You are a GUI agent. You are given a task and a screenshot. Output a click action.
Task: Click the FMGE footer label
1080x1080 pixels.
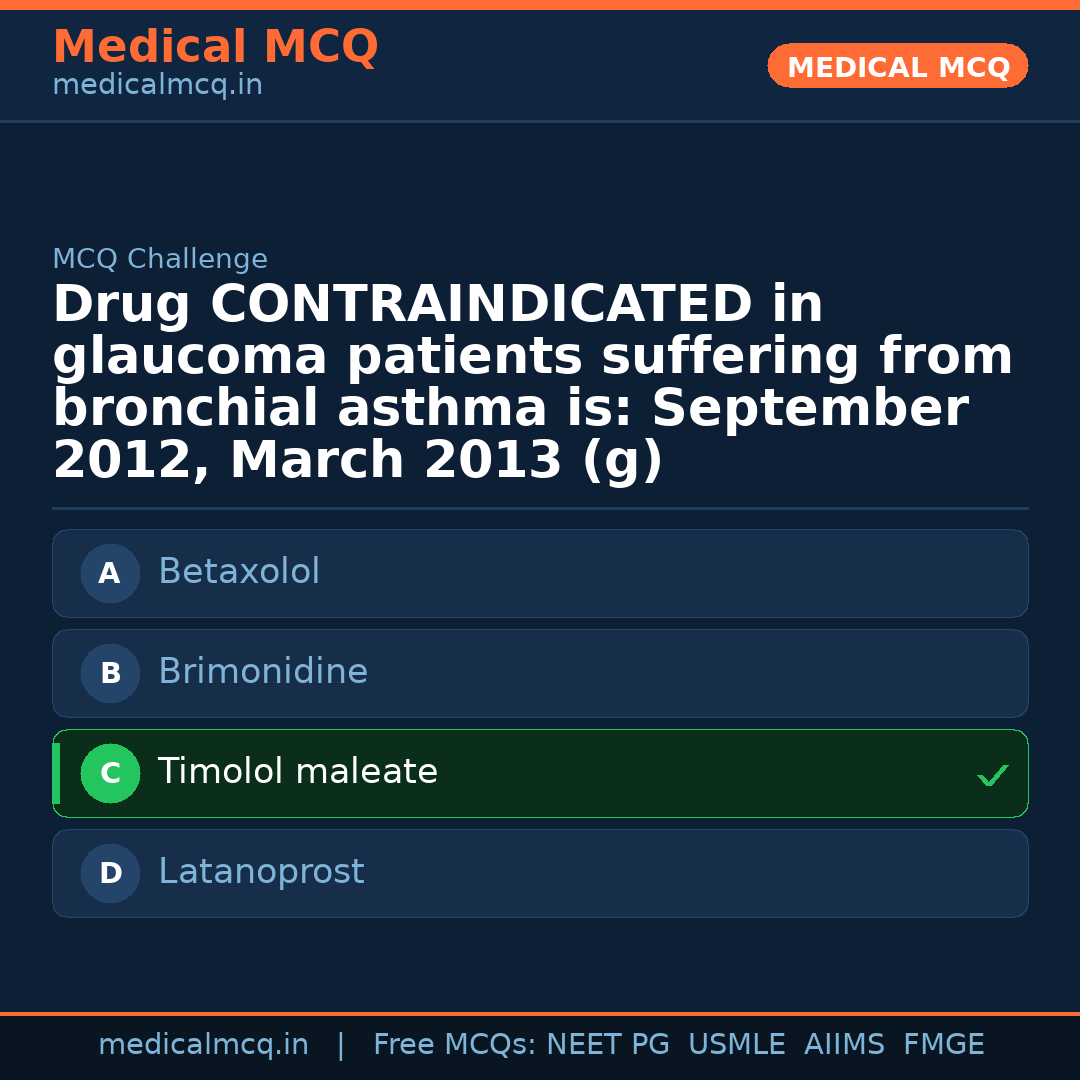(x=943, y=1045)
